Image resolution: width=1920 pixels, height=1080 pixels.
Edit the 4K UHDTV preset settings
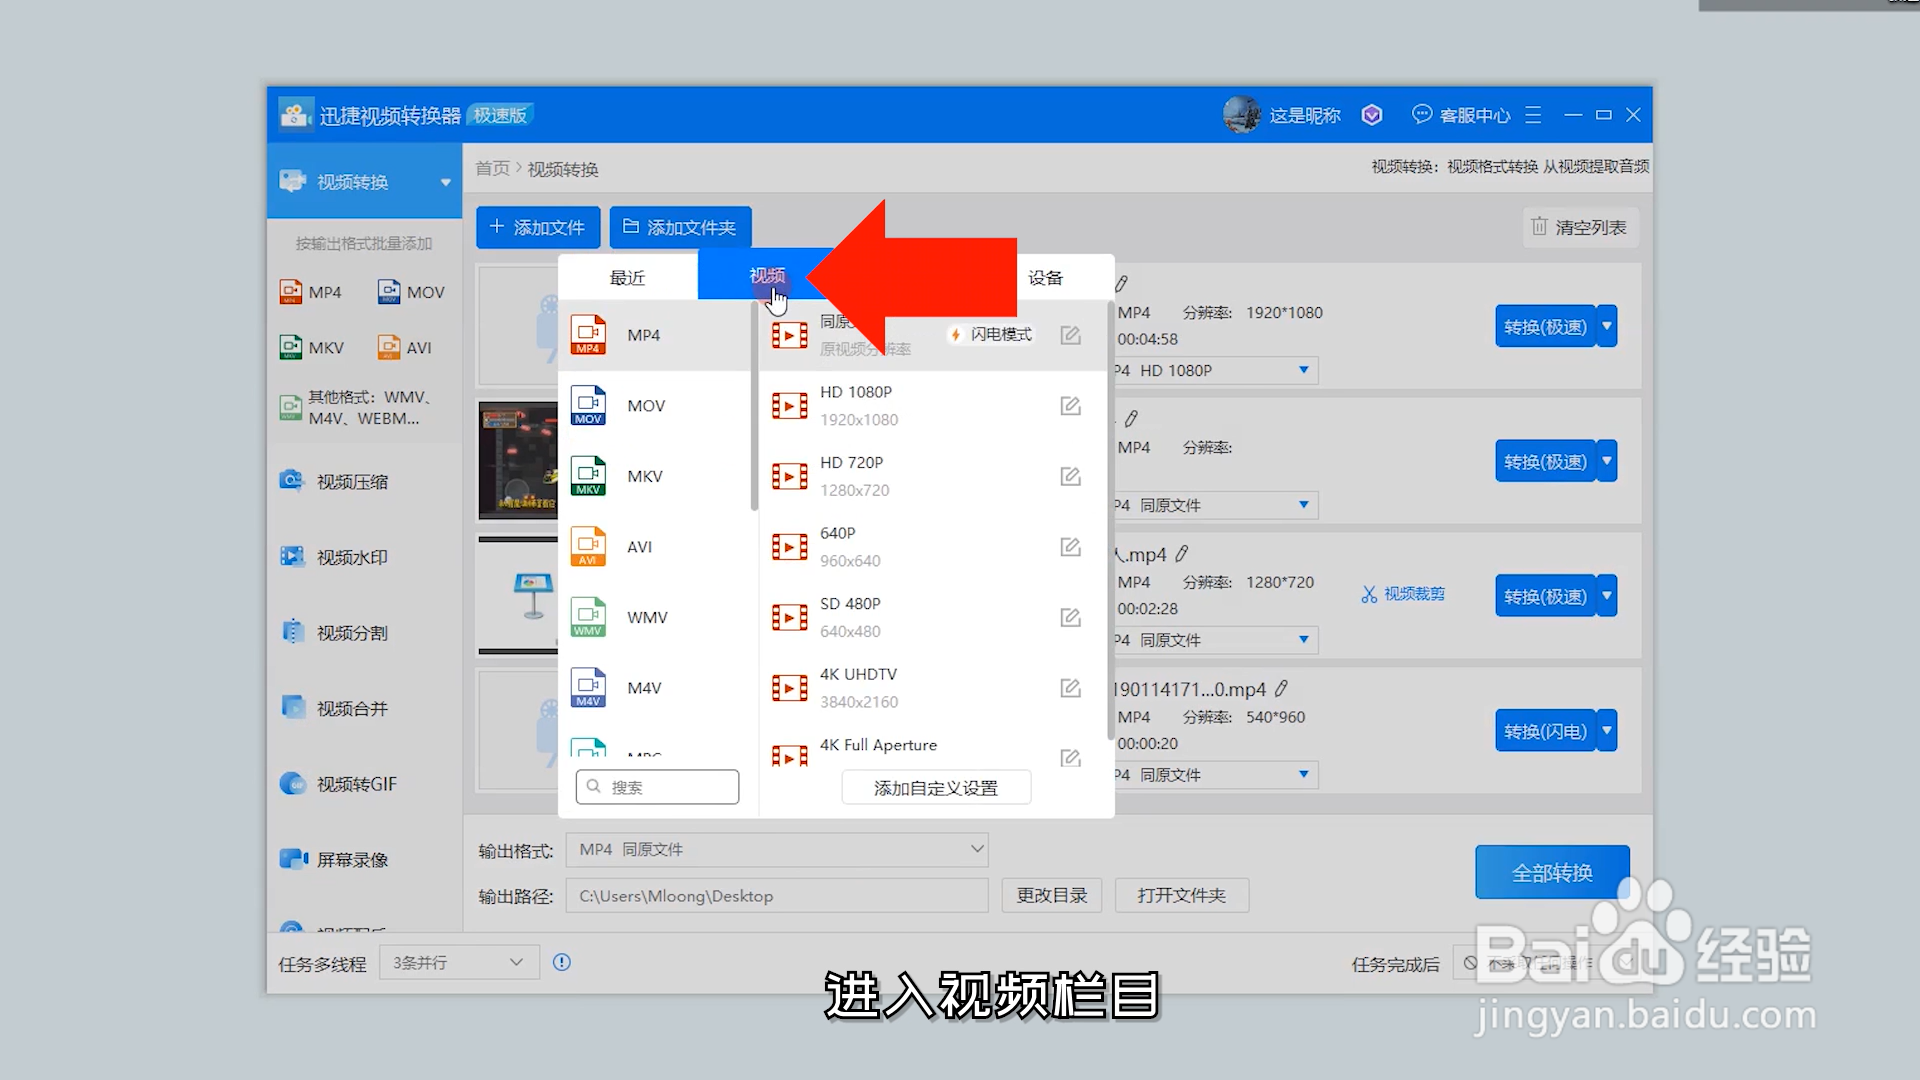click(1070, 688)
